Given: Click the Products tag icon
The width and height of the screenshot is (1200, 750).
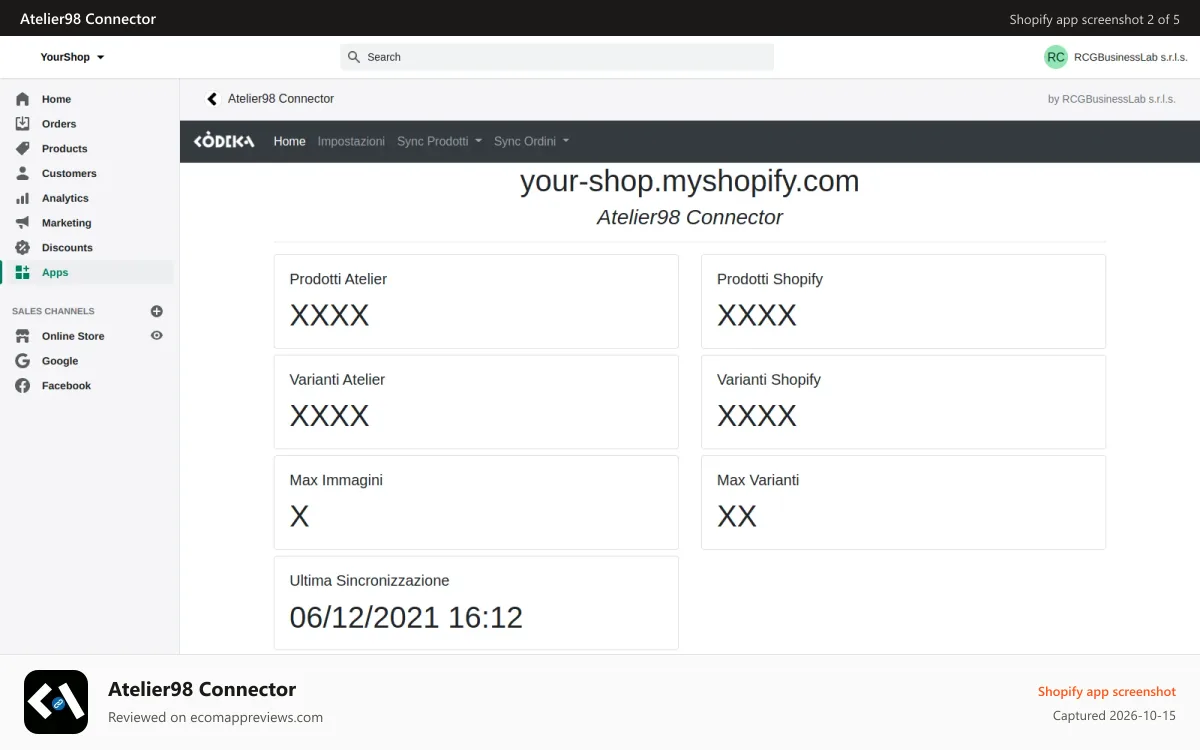Looking at the screenshot, I should (22, 149).
